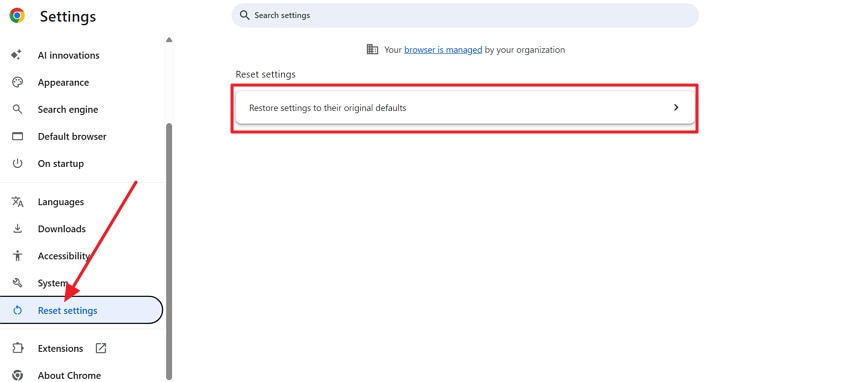Click the external link icon beside Extensions
This screenshot has height=382, width=850.
coord(101,348)
